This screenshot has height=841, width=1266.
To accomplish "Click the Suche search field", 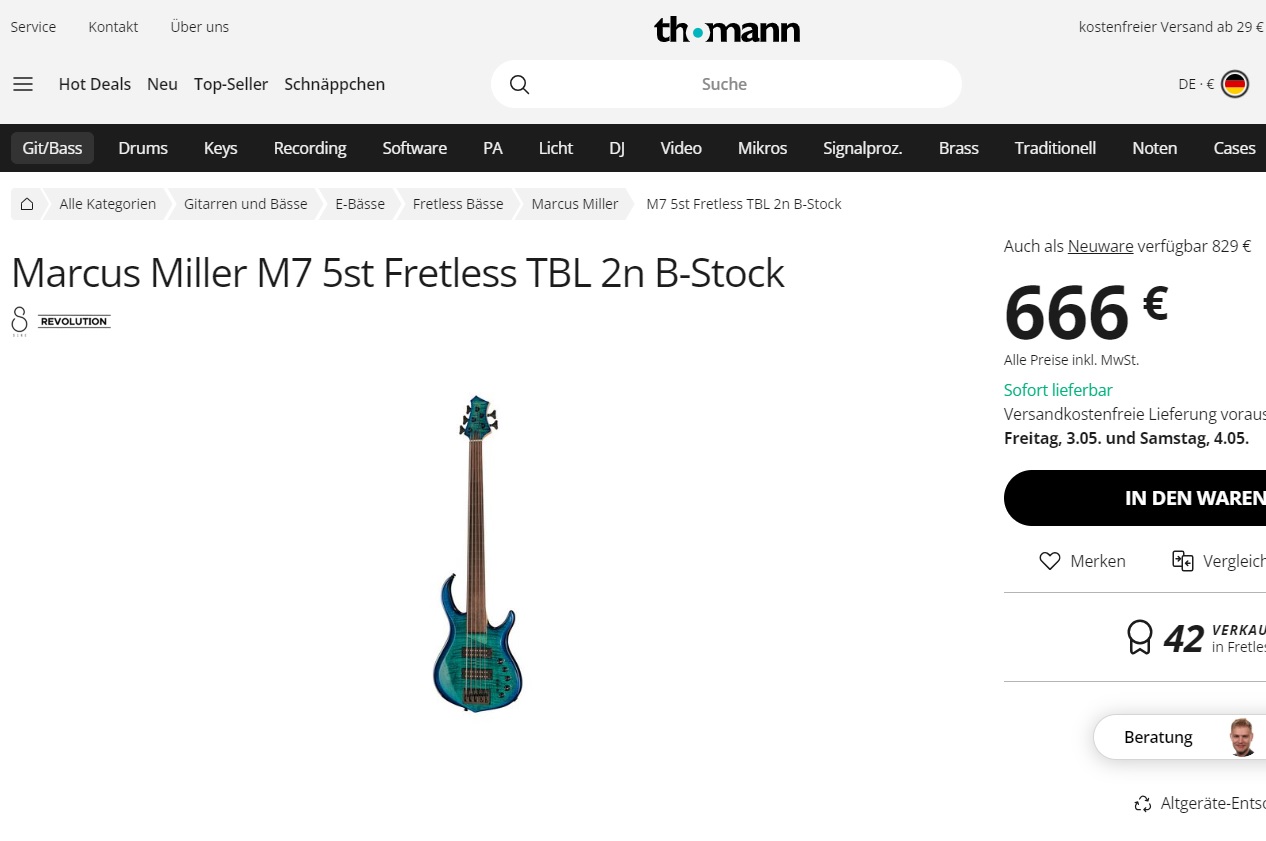I will 726,84.
